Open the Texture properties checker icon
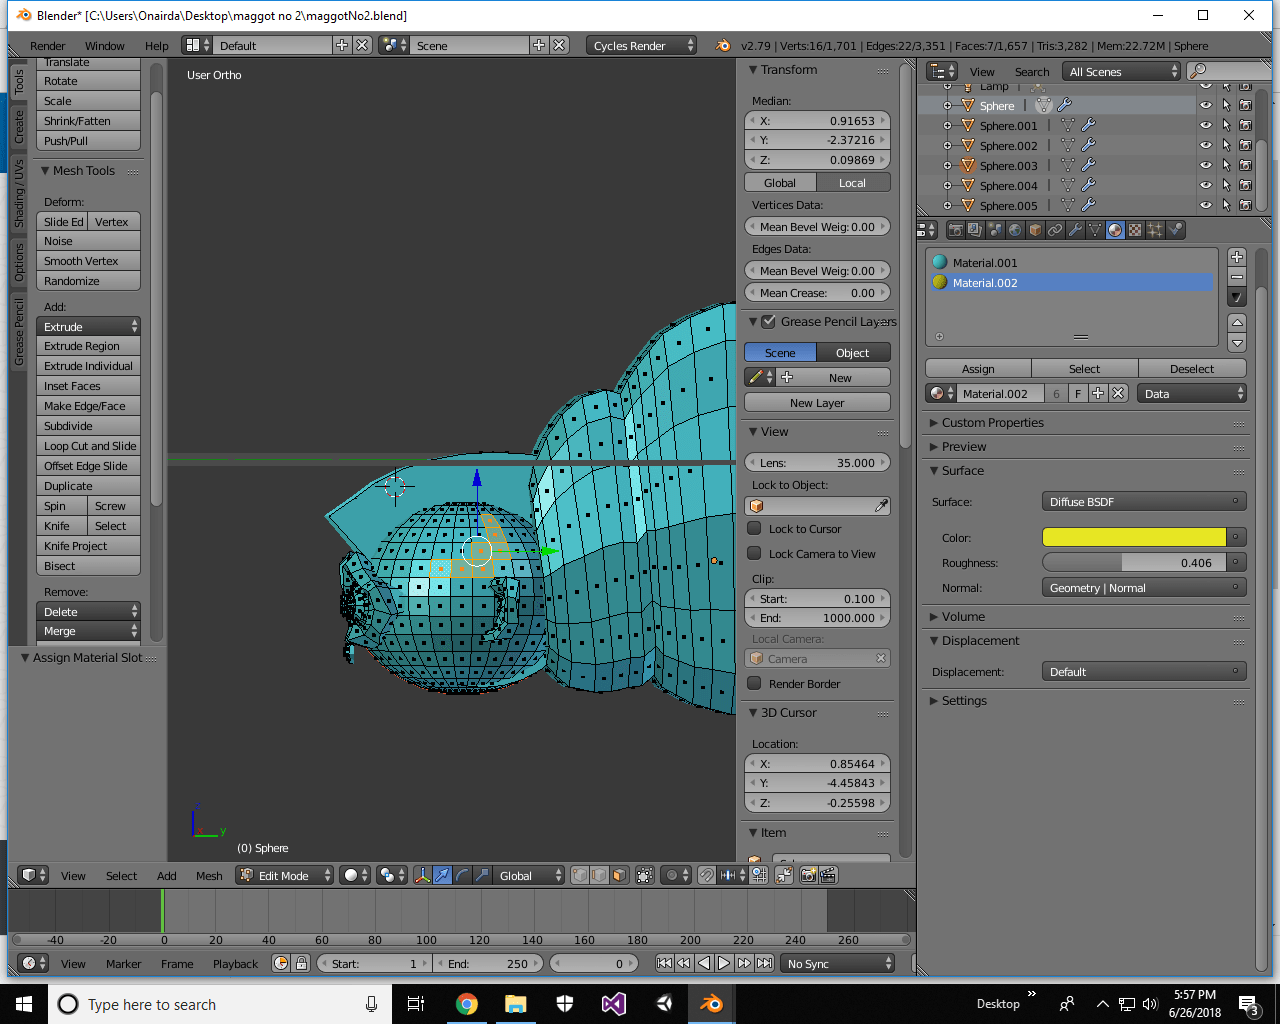Image resolution: width=1280 pixels, height=1024 pixels. (1135, 230)
